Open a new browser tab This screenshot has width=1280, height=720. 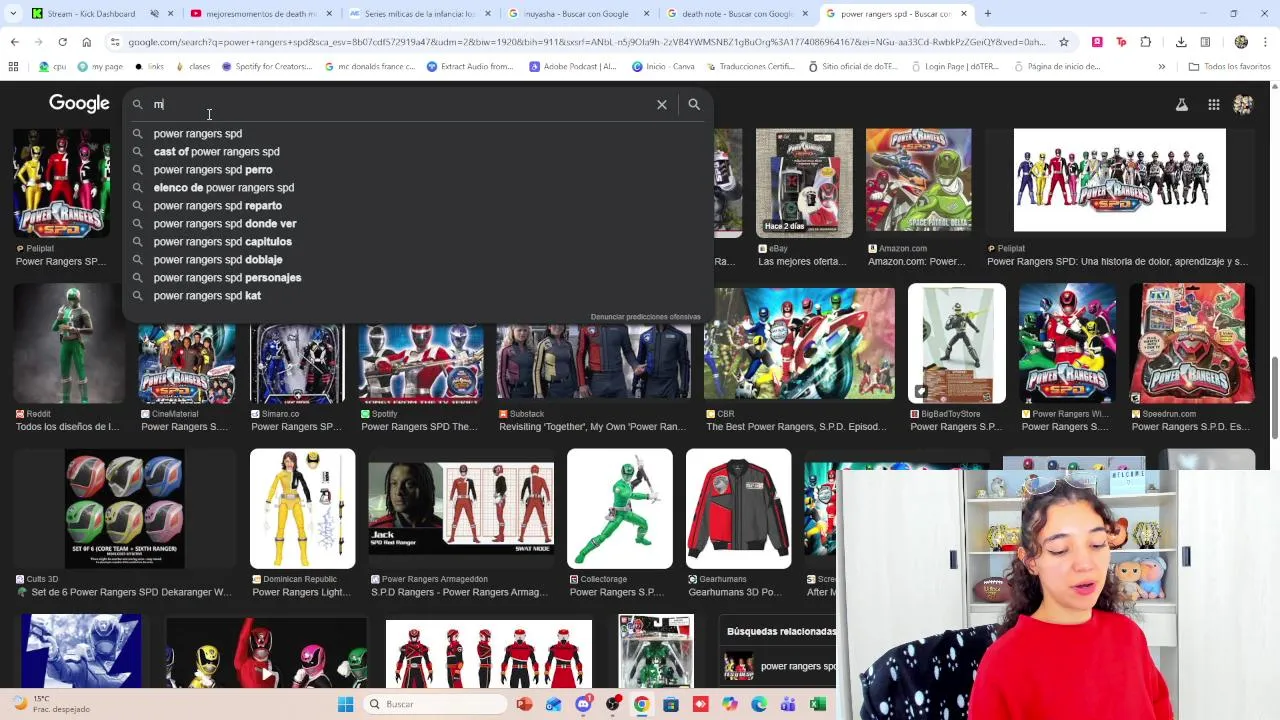988,14
